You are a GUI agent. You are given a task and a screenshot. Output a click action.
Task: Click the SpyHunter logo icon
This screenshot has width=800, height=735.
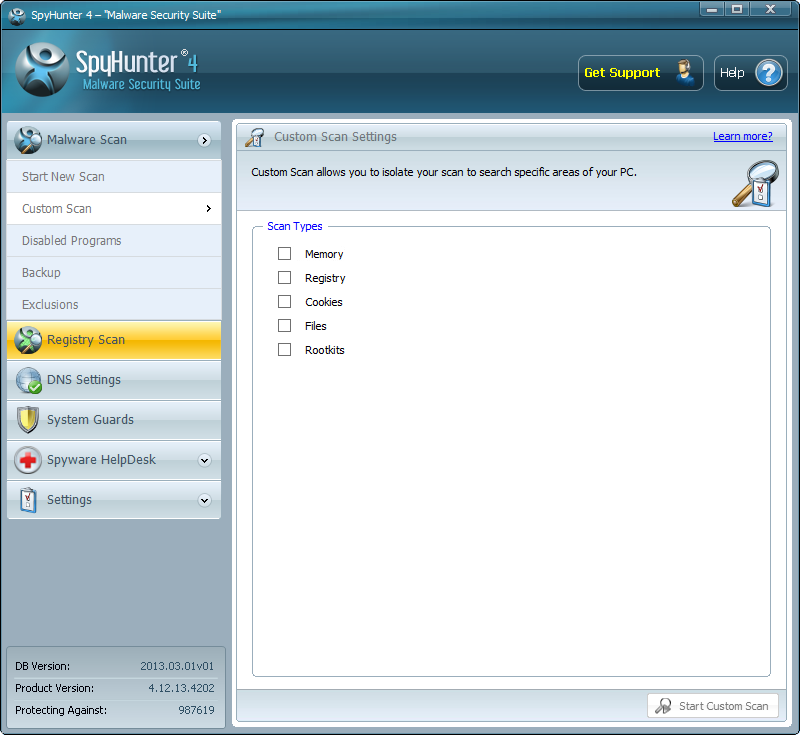pyautogui.click(x=42, y=70)
